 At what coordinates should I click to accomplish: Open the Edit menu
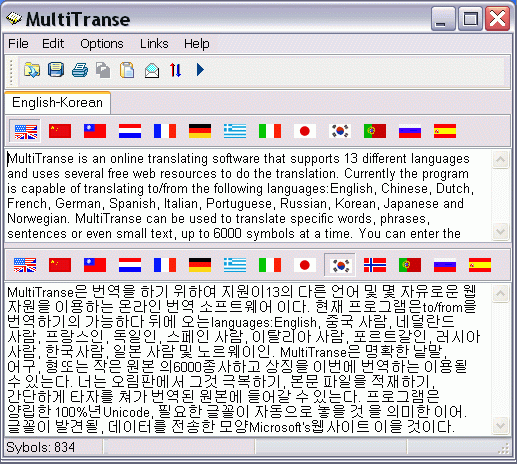53,44
